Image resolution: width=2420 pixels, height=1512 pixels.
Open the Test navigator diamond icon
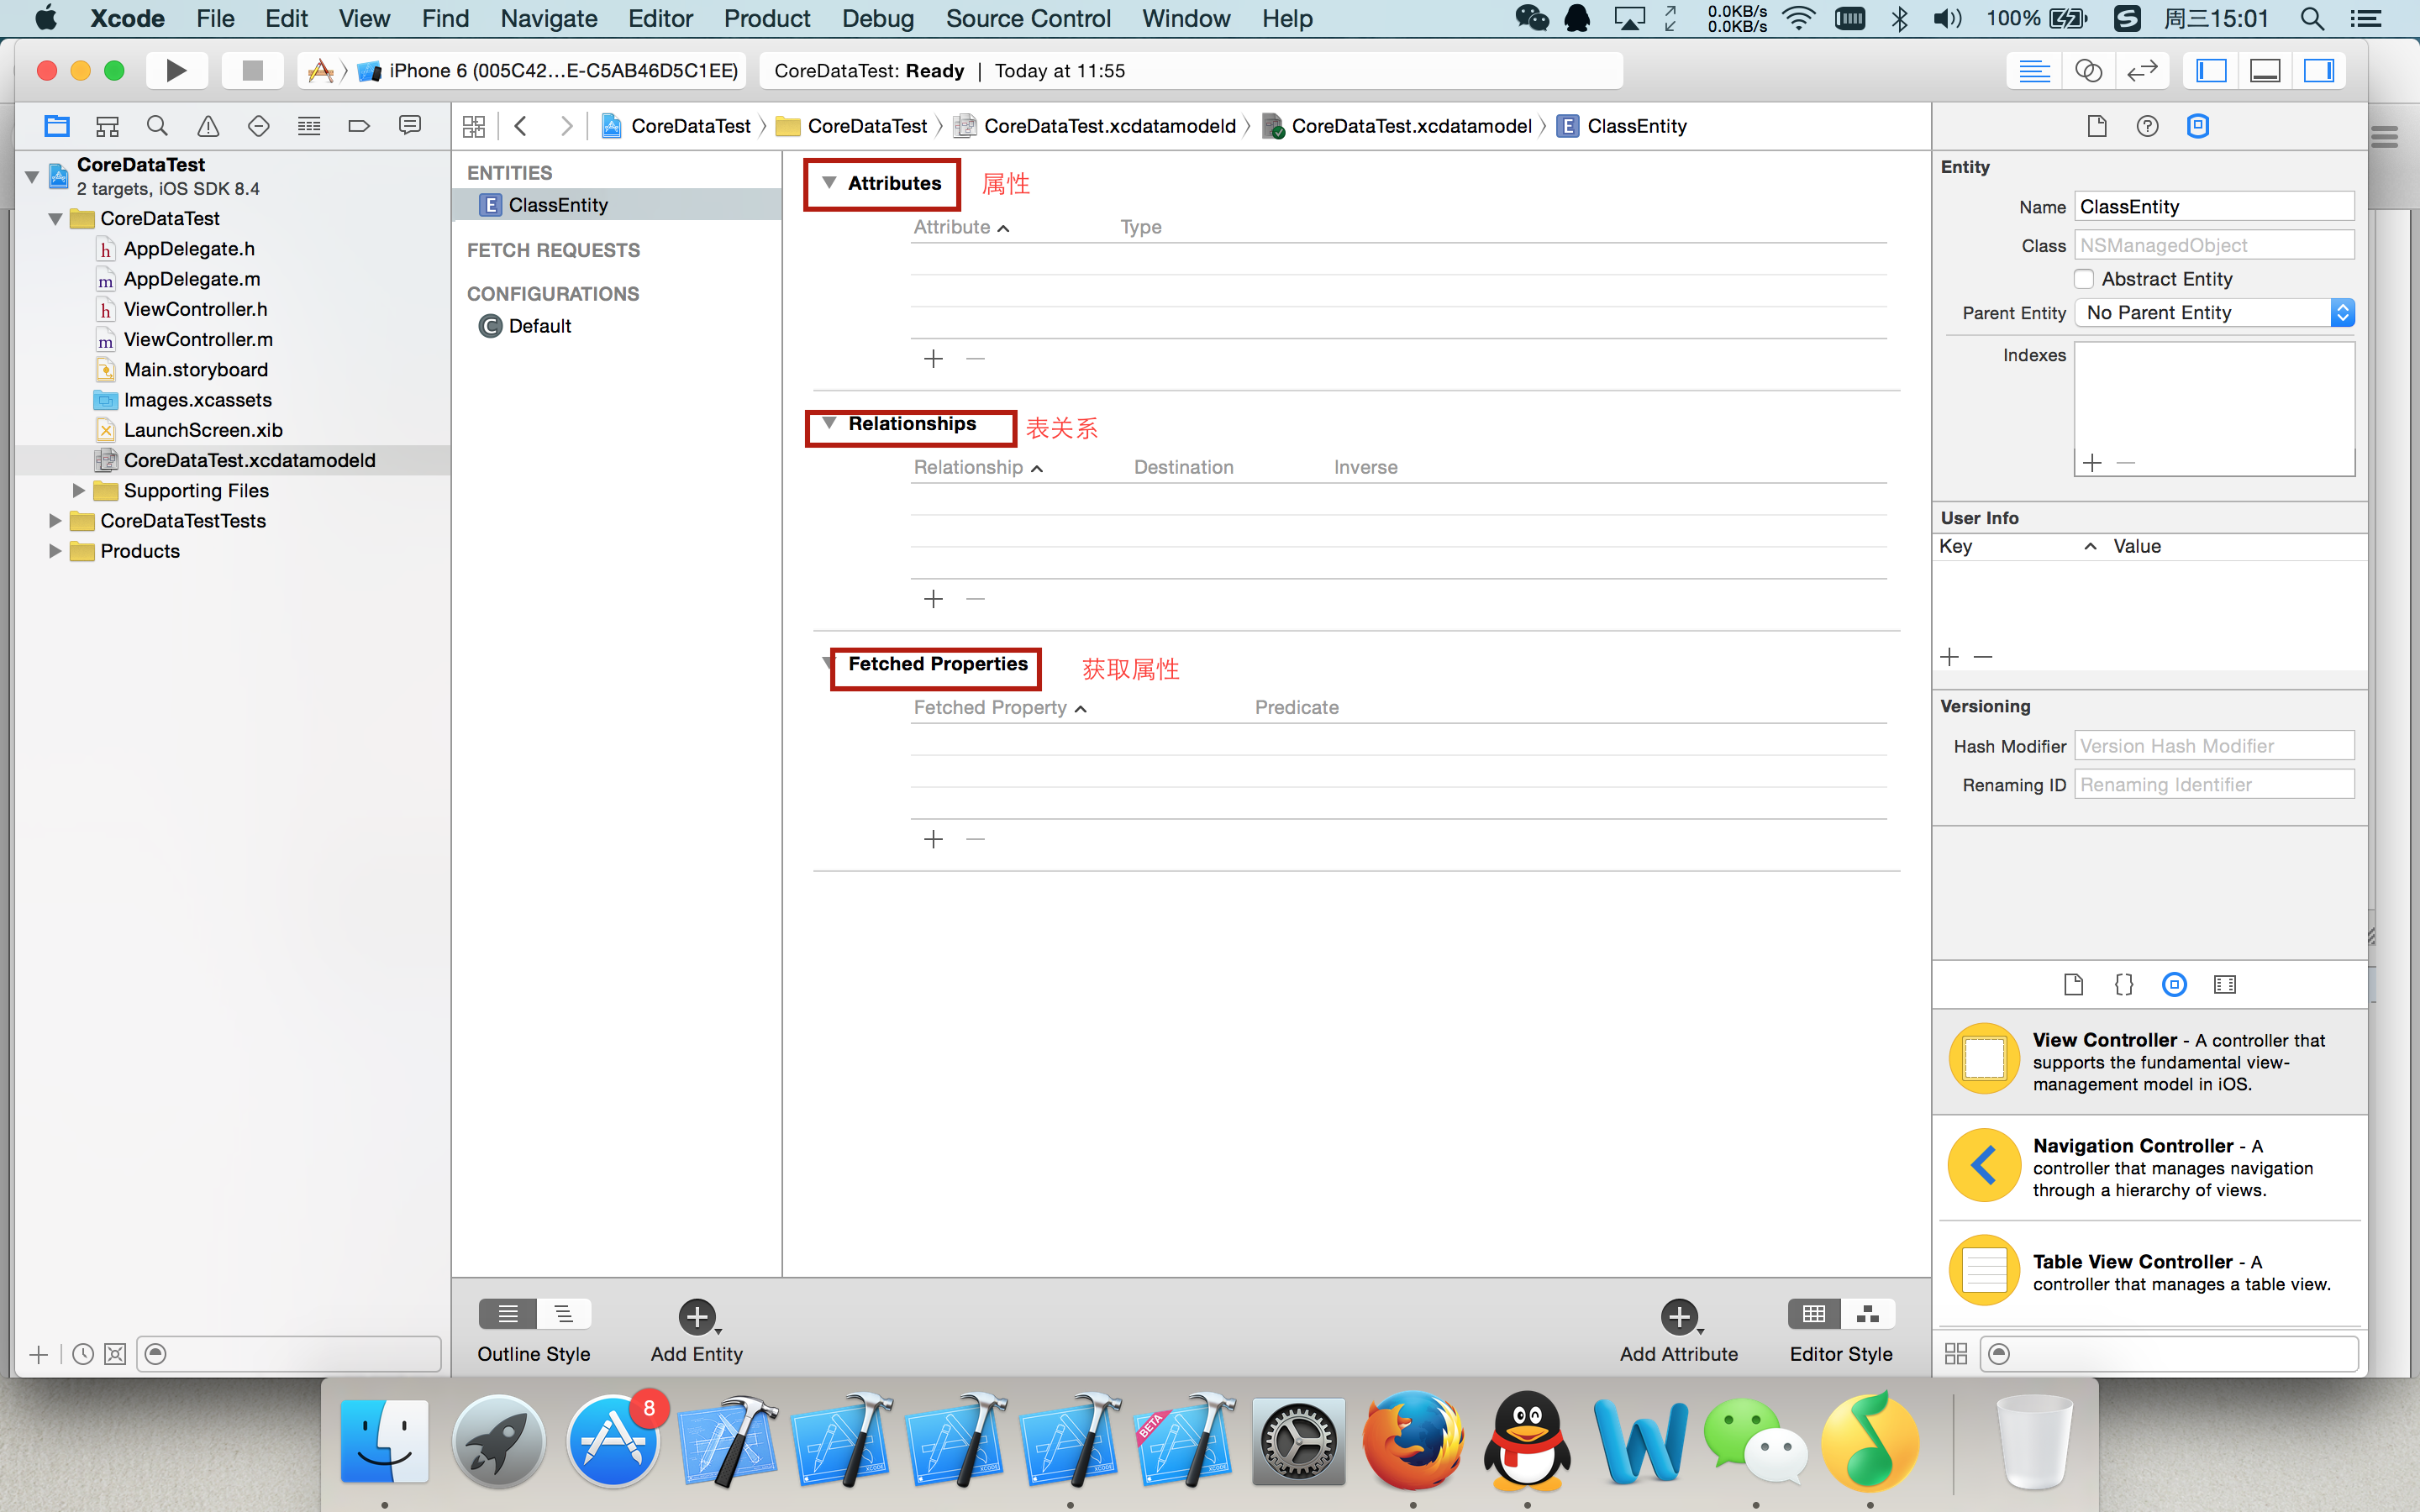tap(258, 126)
